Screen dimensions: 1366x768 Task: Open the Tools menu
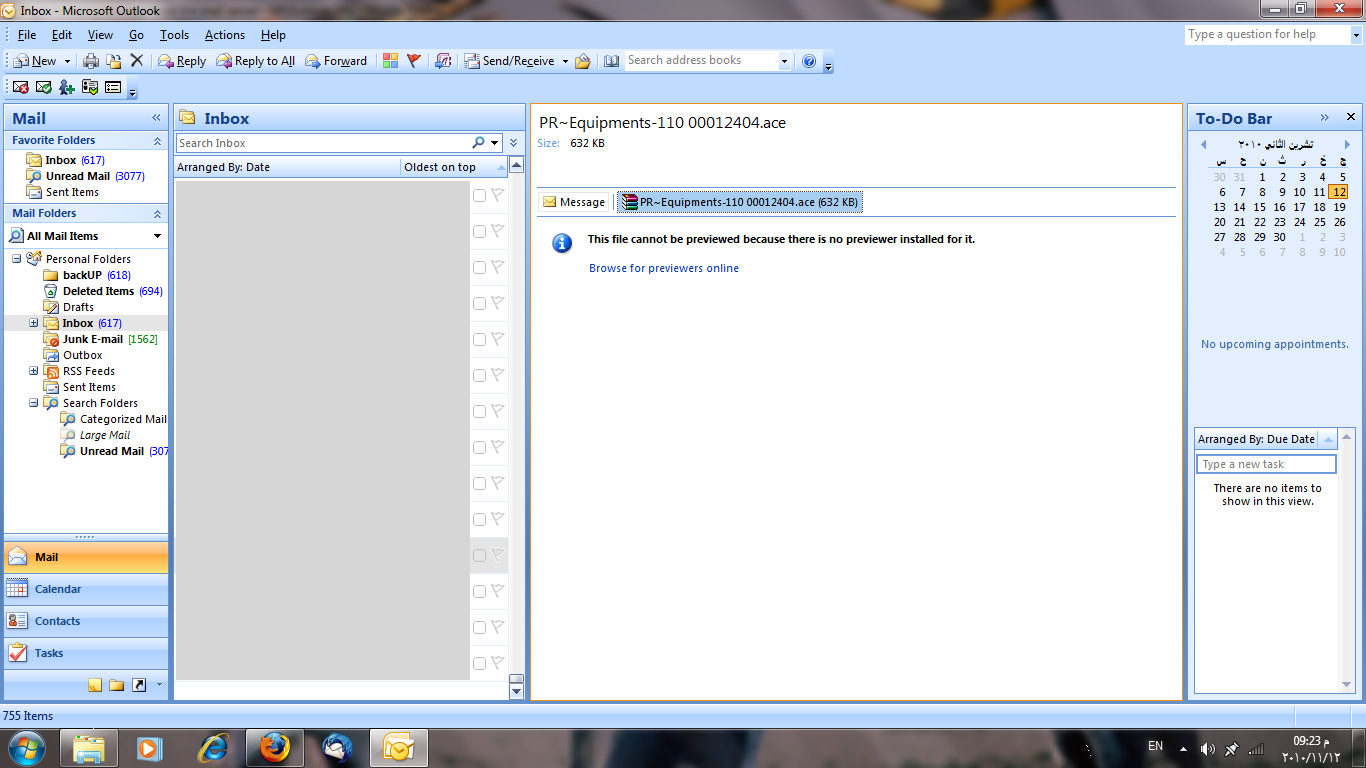[174, 35]
